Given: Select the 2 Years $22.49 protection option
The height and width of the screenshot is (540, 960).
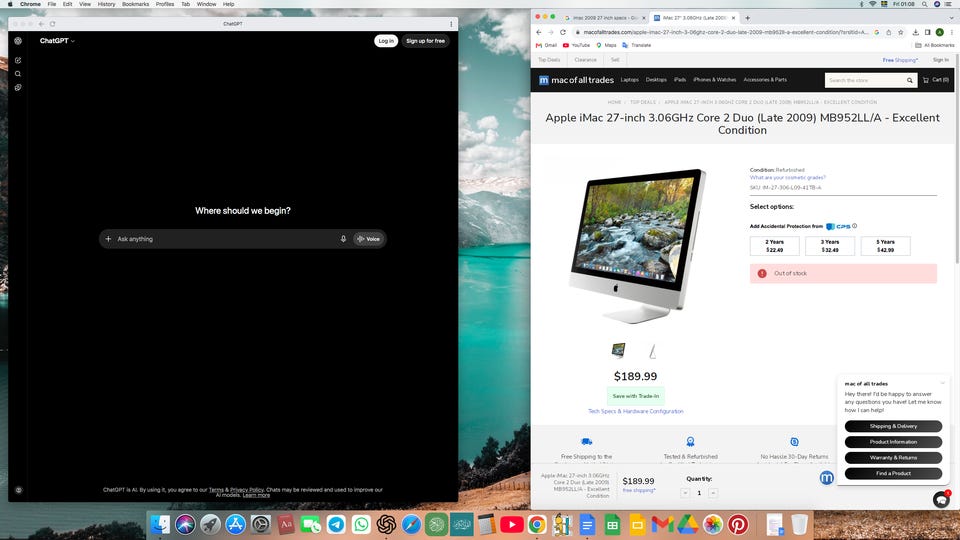Looking at the screenshot, I should [774, 246].
